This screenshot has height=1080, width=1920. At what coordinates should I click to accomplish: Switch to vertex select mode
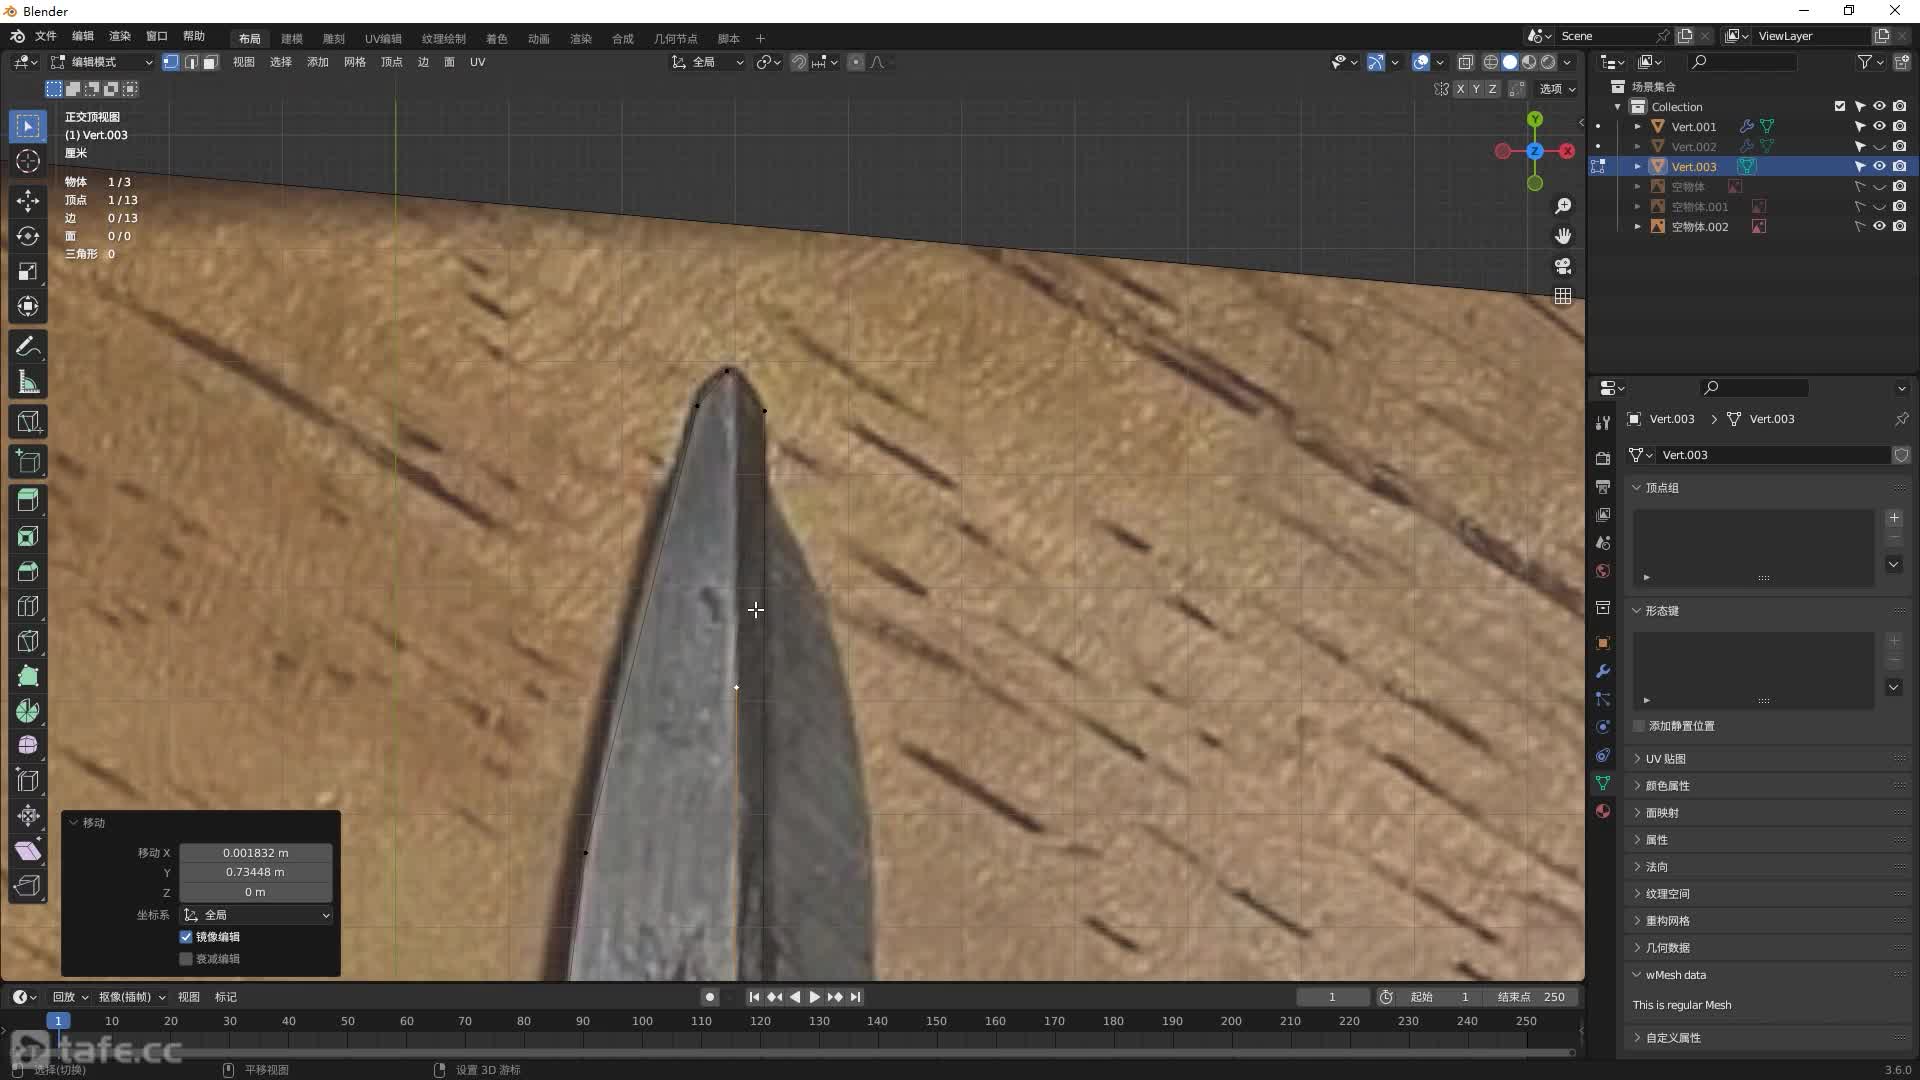171,62
